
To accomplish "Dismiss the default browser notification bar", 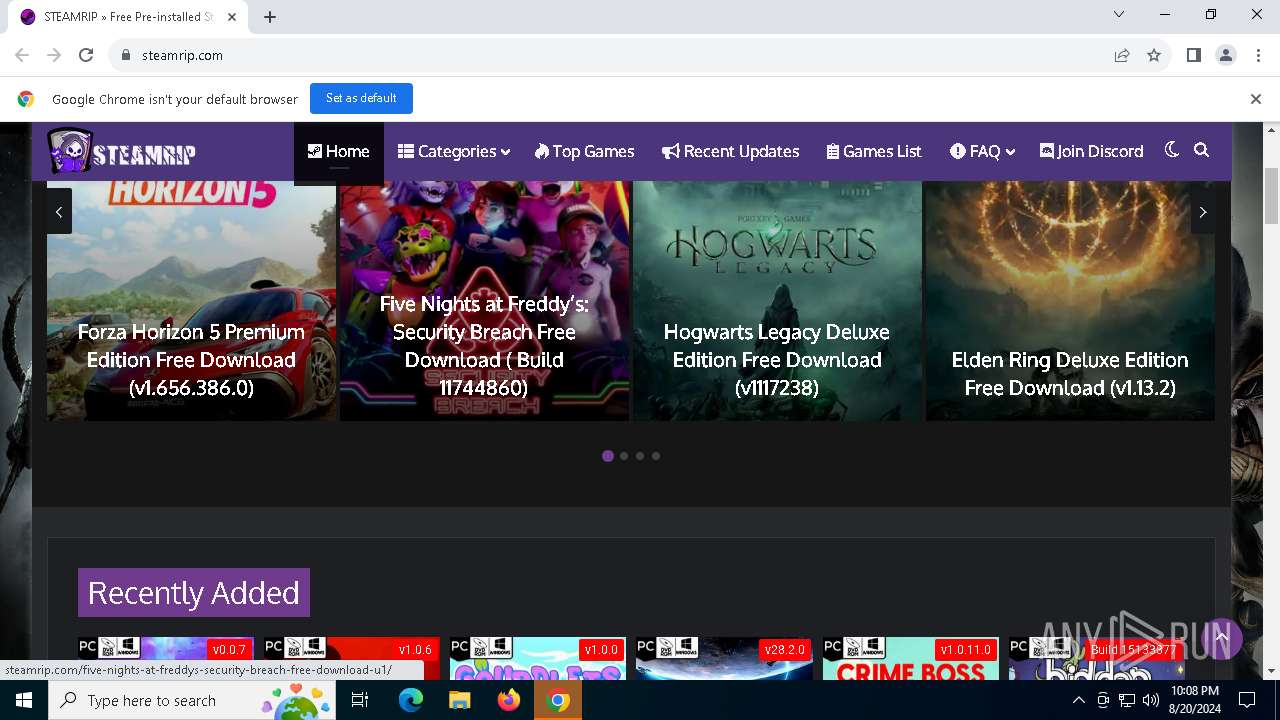I will click(x=1256, y=99).
